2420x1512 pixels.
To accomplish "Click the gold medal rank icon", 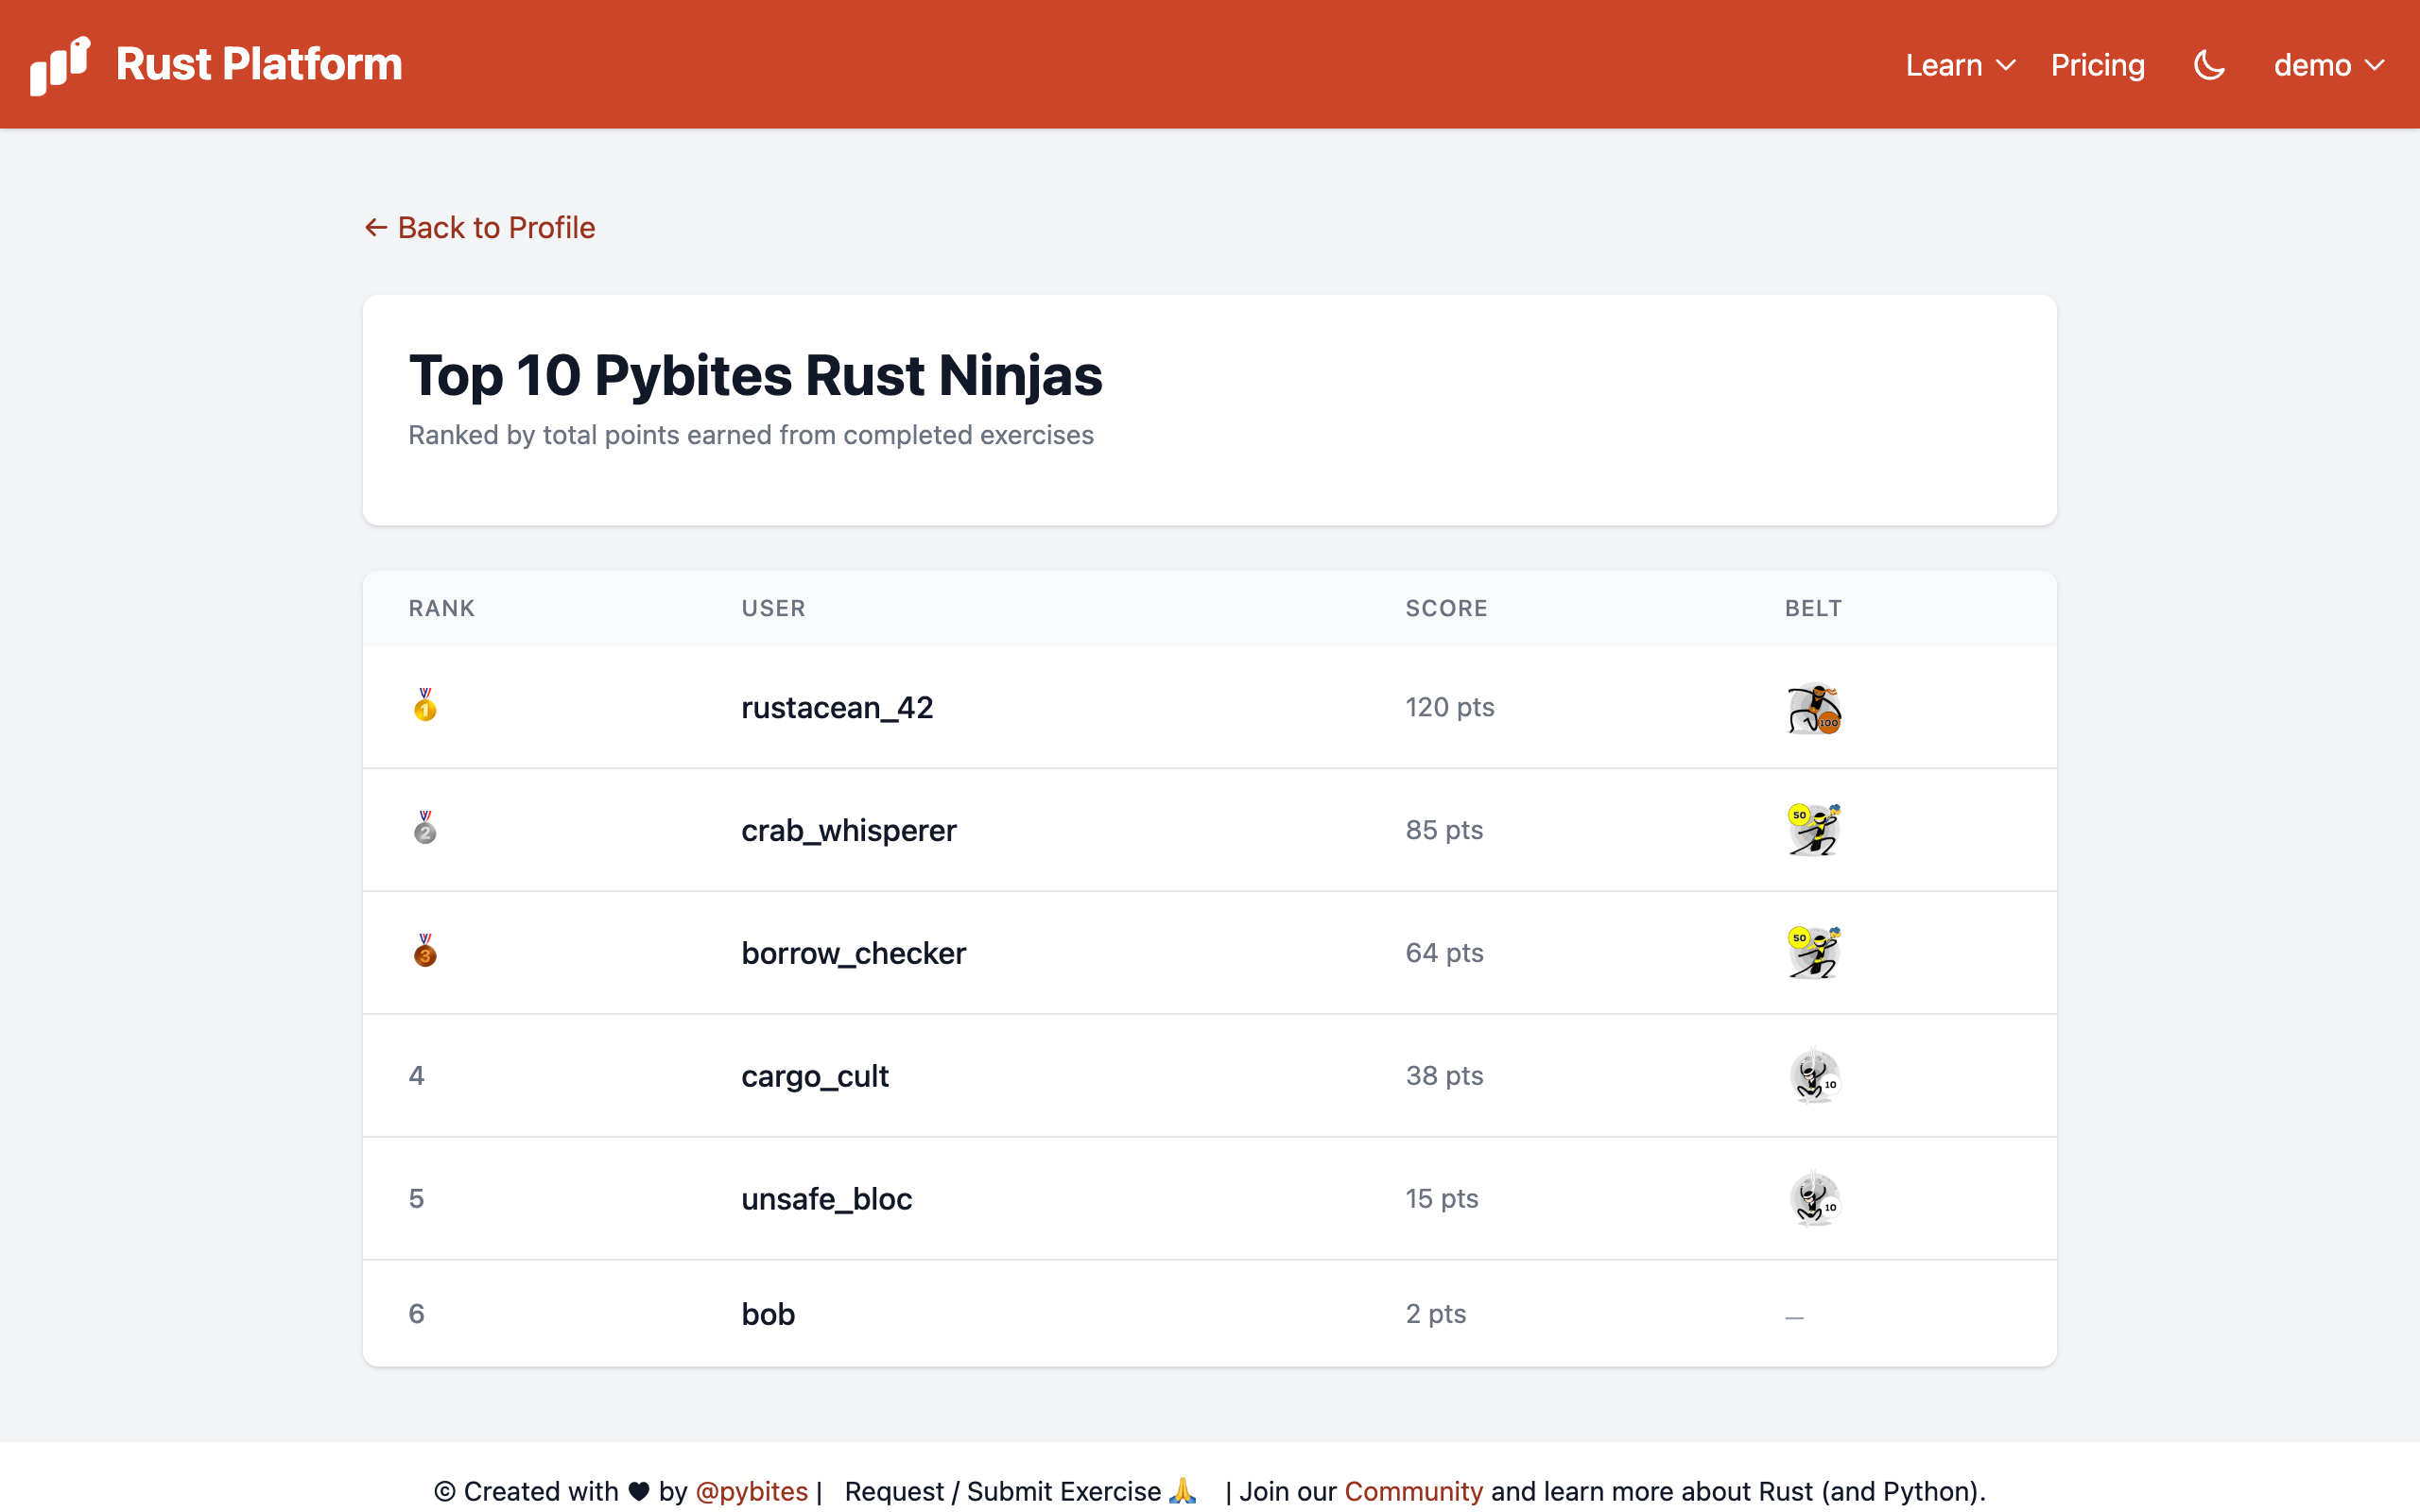I will pos(425,705).
